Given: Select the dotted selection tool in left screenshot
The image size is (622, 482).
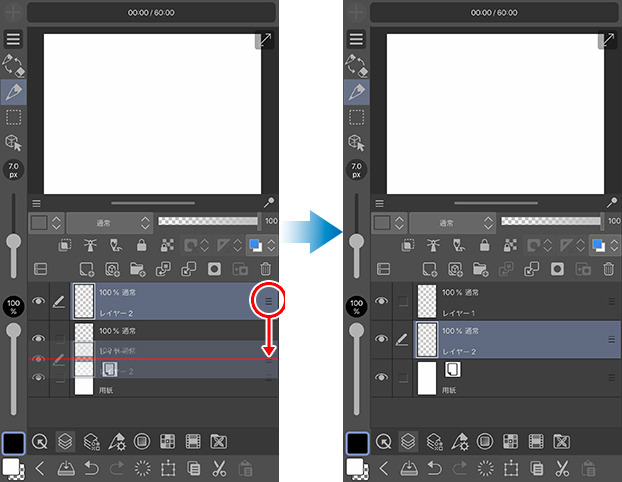Looking at the screenshot, I should tap(13, 117).
